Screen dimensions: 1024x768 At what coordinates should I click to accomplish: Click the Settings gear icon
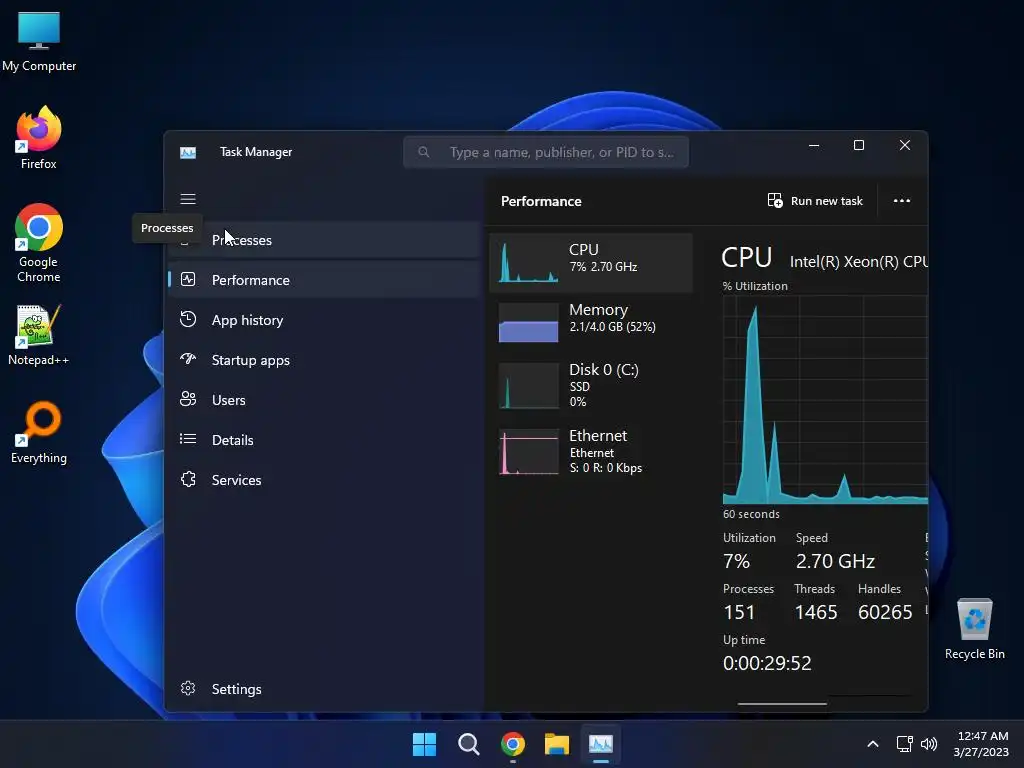[x=188, y=688]
